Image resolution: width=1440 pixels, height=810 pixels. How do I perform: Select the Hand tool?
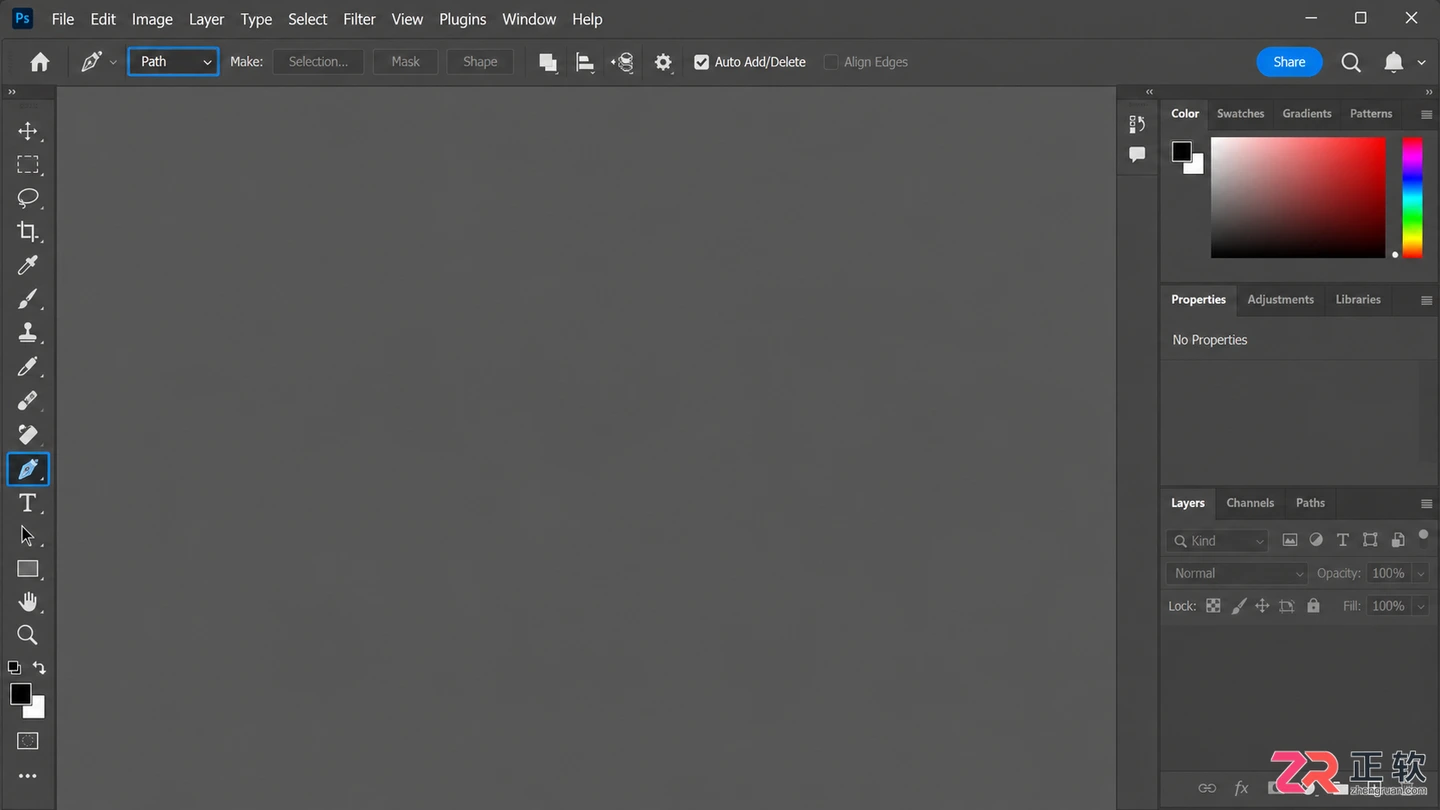click(x=28, y=602)
